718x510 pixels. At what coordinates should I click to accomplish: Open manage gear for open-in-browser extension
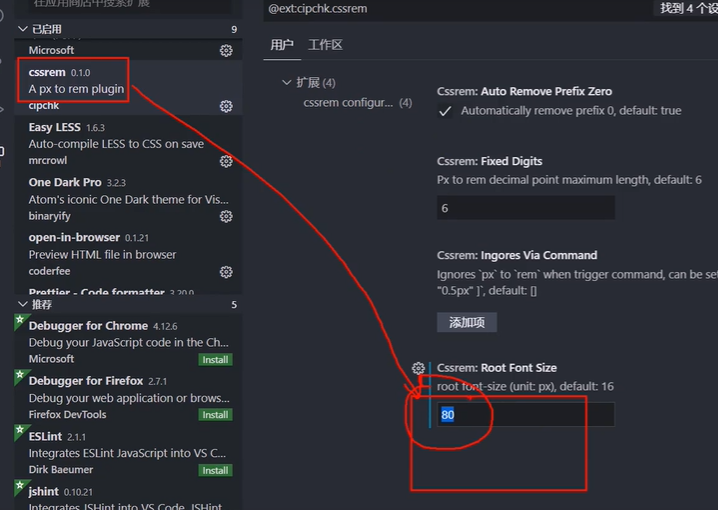(x=226, y=272)
